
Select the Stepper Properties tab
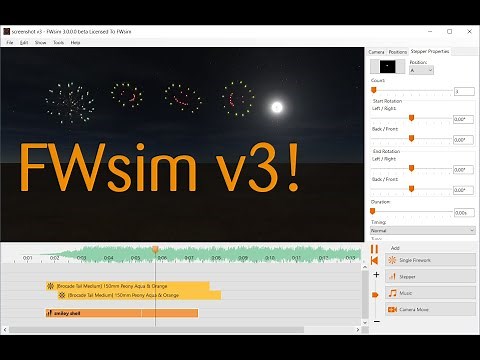[430, 51]
